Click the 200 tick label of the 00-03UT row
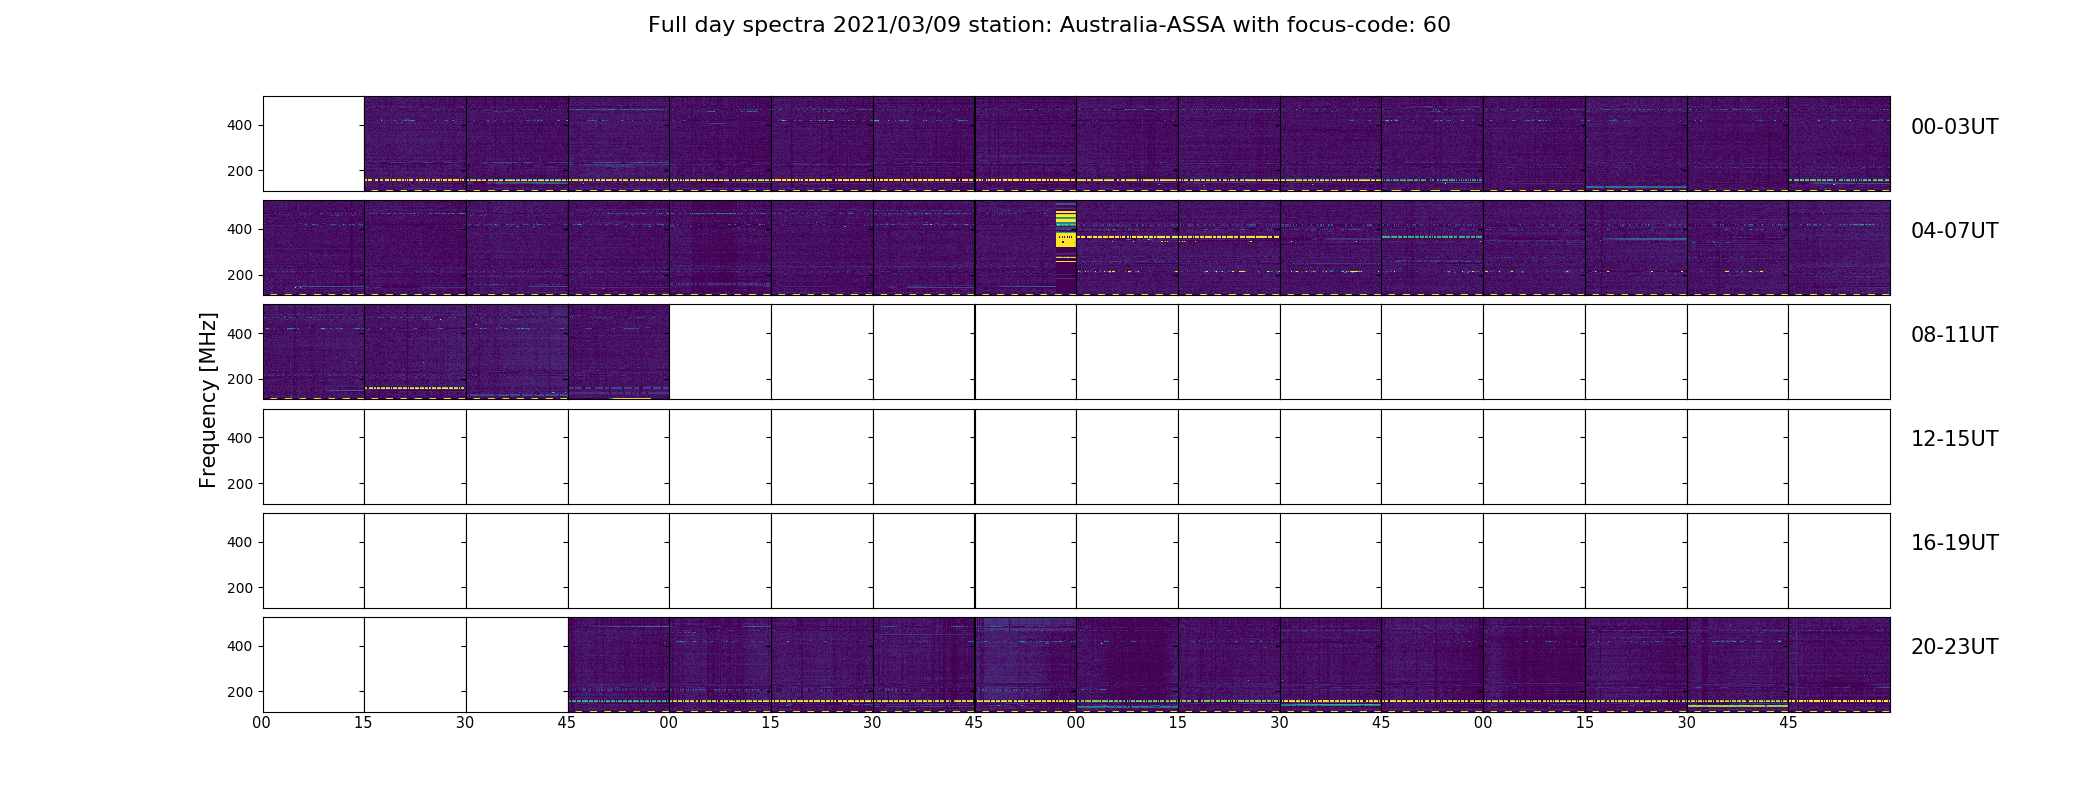 tap(240, 171)
